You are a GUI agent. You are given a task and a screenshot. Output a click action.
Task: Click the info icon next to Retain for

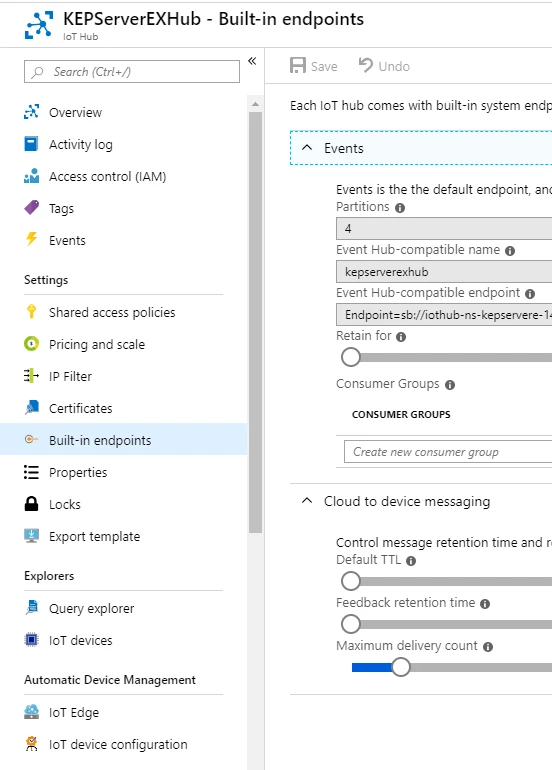(401, 337)
